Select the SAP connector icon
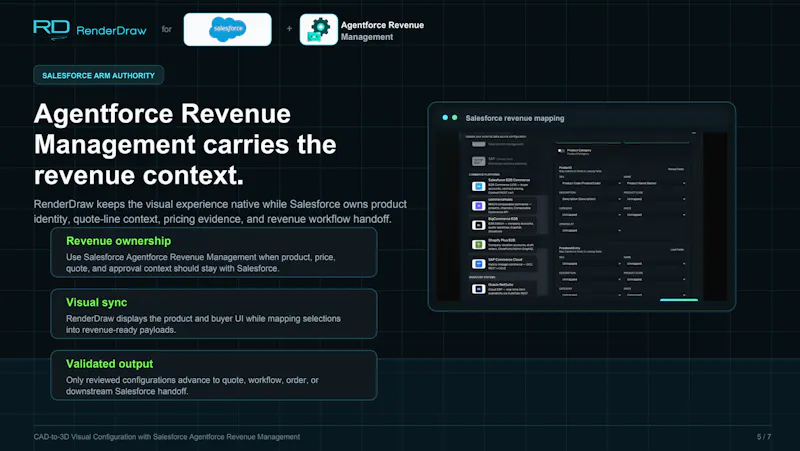This screenshot has width=800, height=451. point(479,161)
